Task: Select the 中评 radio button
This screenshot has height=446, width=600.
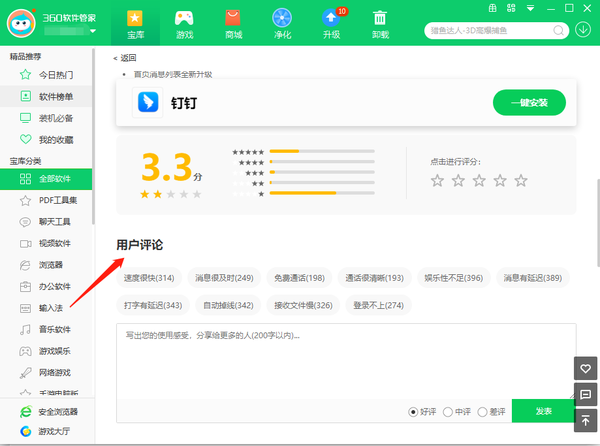Action: pos(447,412)
